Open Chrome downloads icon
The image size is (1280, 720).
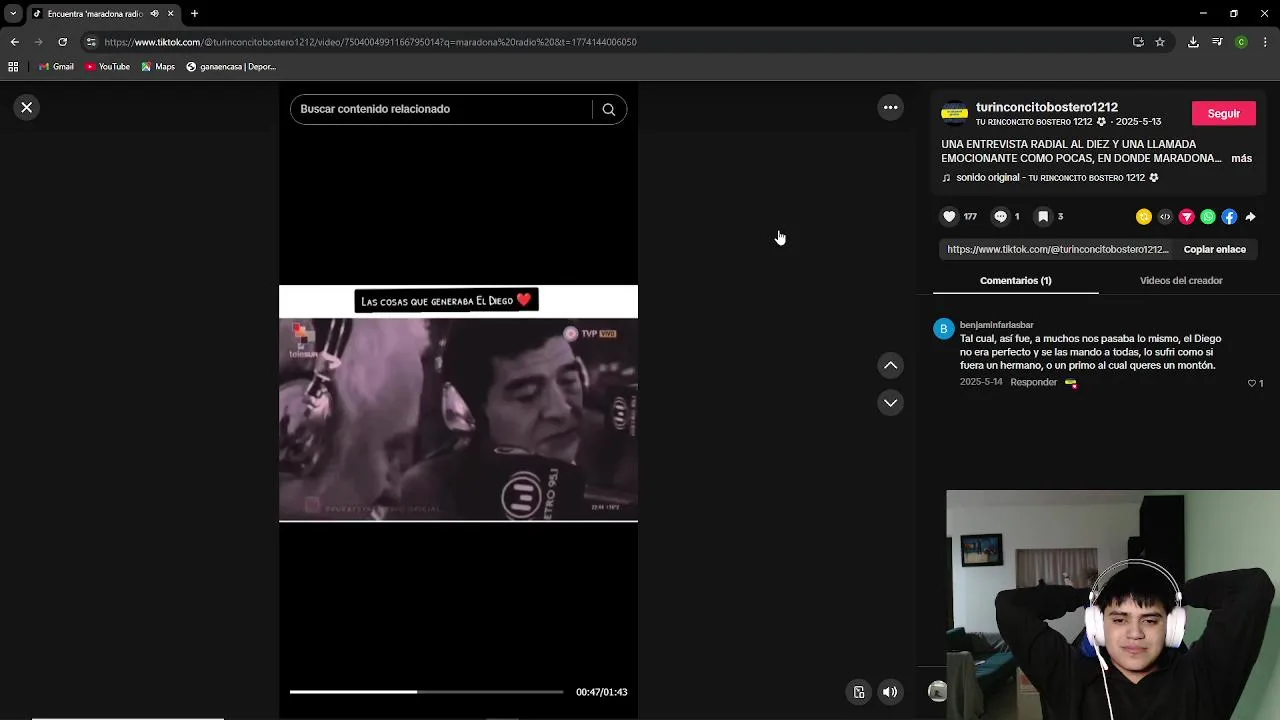1193,42
